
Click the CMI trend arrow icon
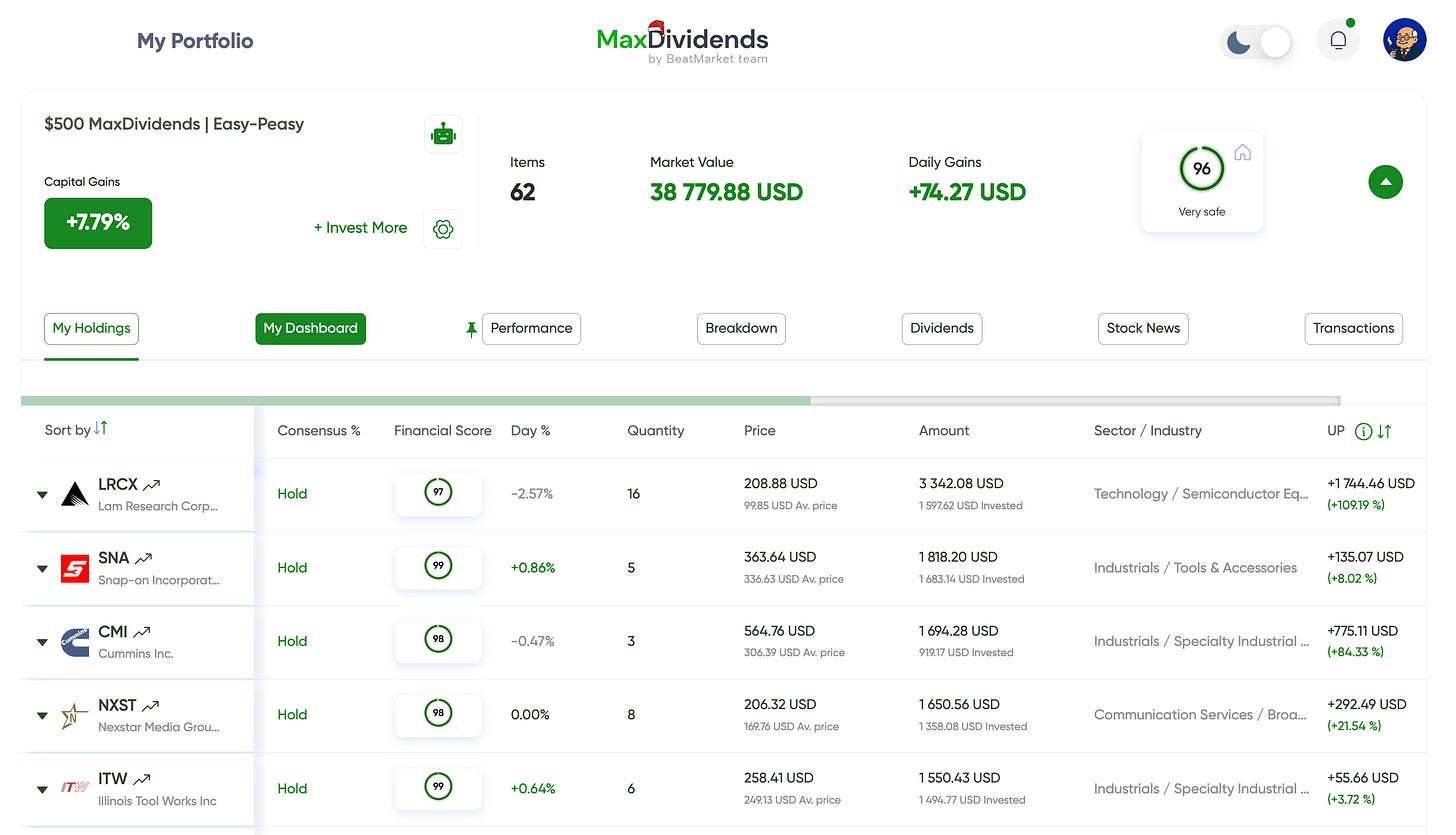pos(142,632)
